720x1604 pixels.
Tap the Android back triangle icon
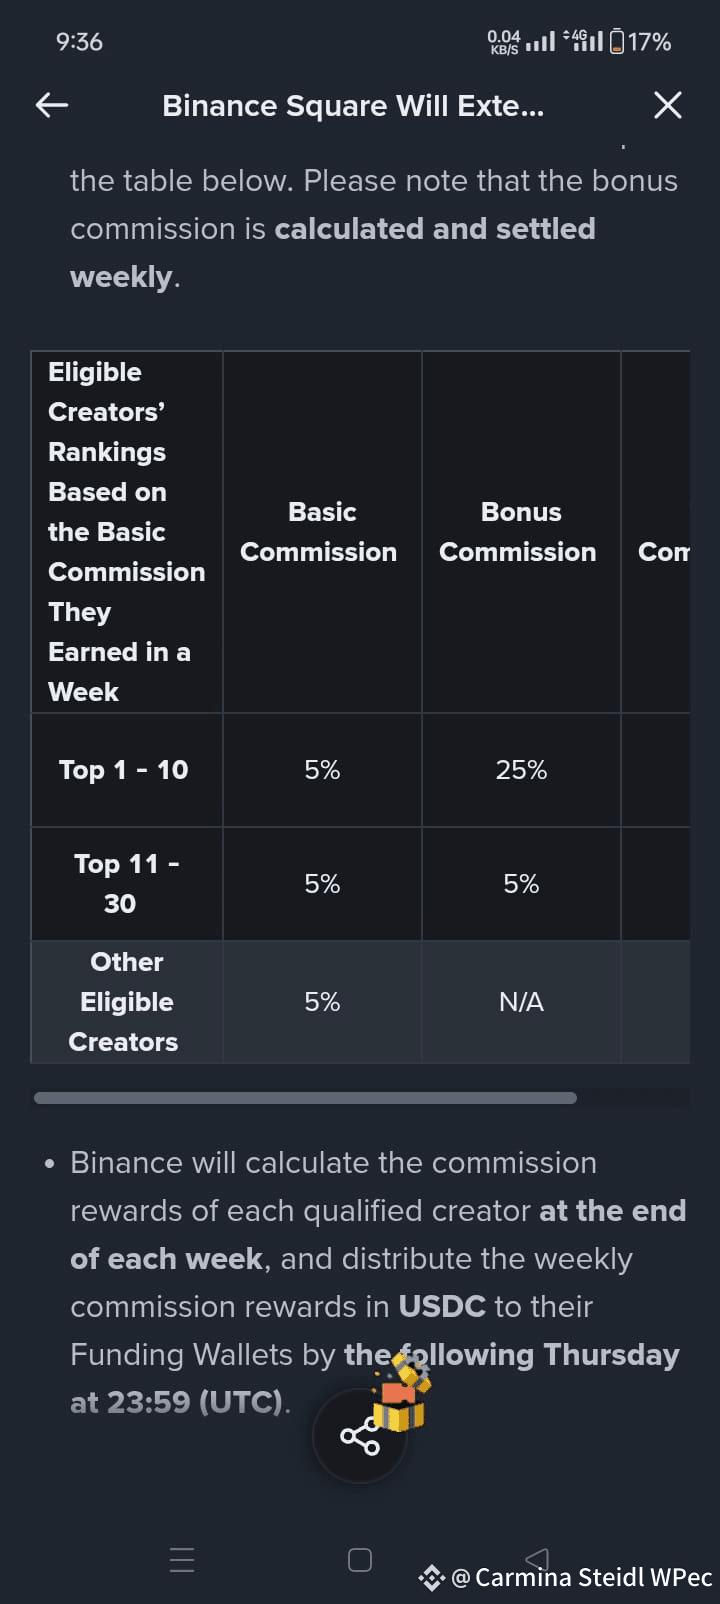(x=537, y=1558)
